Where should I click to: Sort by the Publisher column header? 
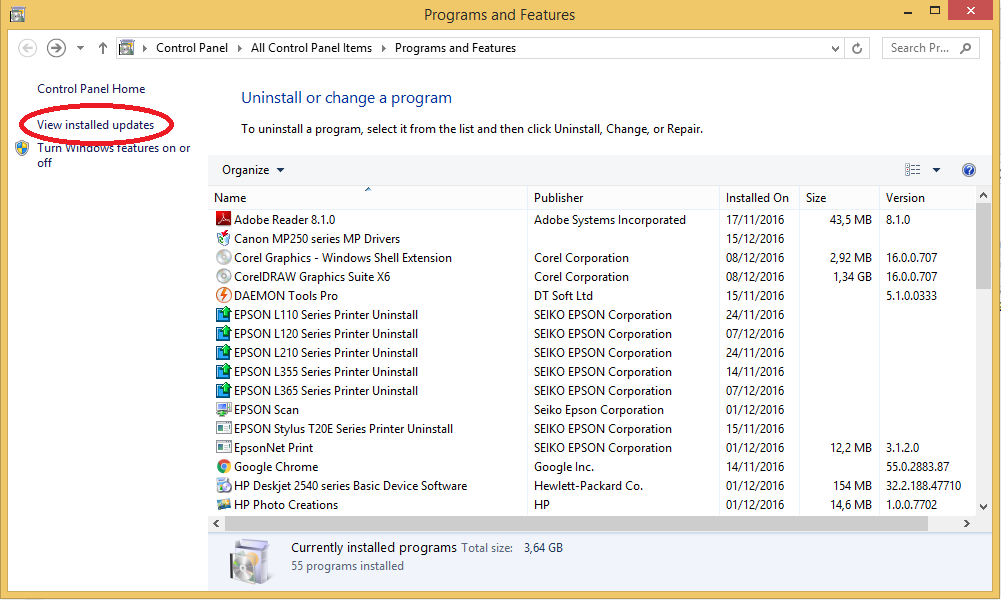point(623,198)
